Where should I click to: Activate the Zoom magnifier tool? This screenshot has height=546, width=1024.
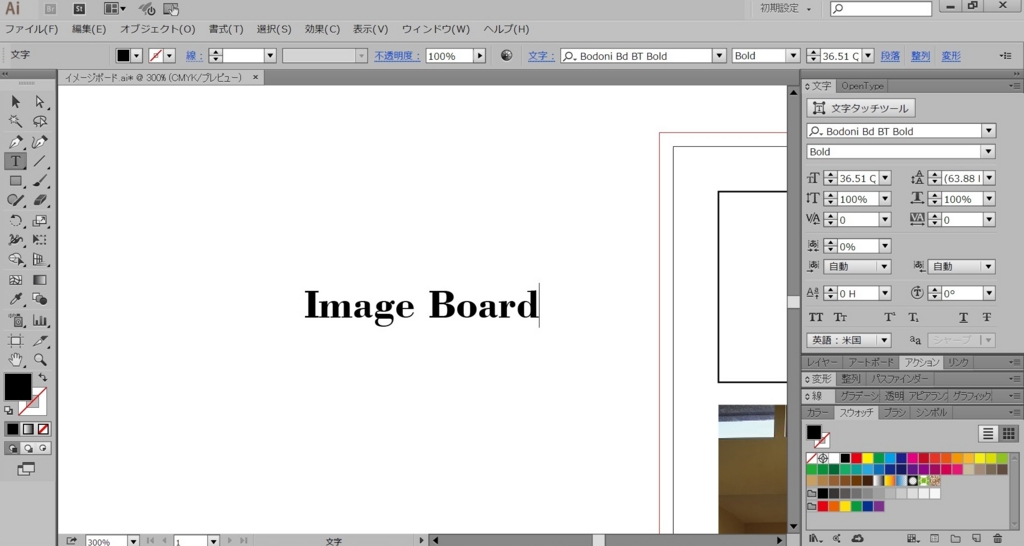[x=40, y=359]
